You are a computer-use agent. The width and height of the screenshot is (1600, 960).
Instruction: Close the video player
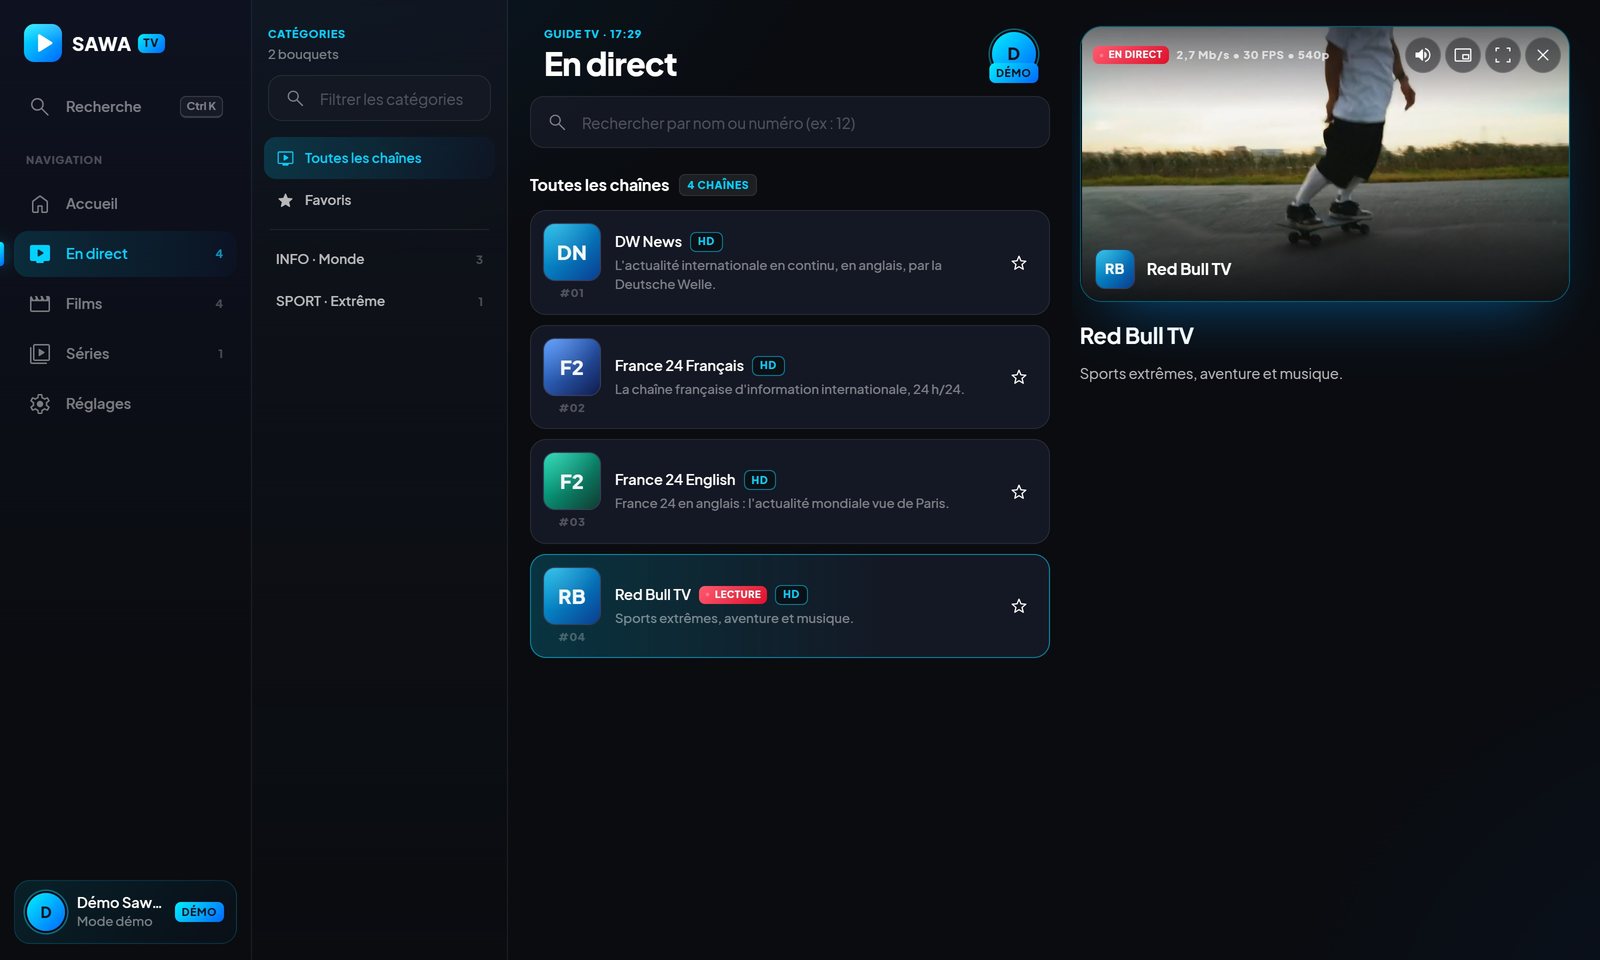1543,55
